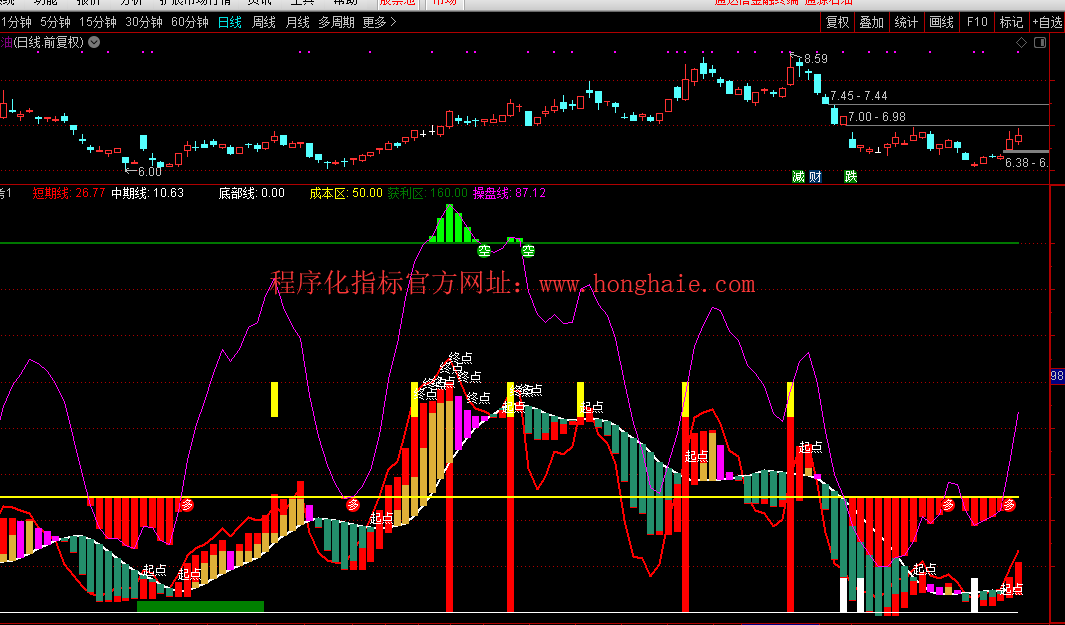
Task: Click the green 跌 marker below the candlesticks
Action: click(x=851, y=176)
